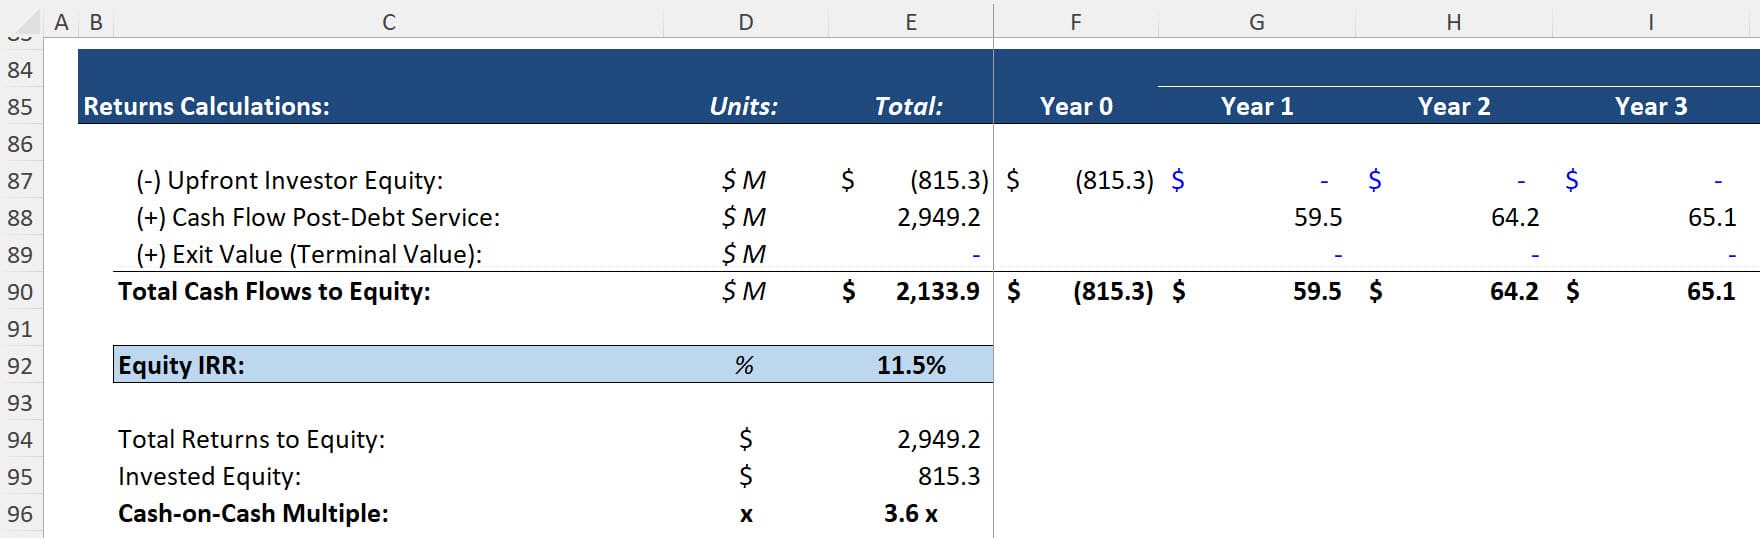Select column H header
The width and height of the screenshot is (1760, 538).
point(1454,22)
